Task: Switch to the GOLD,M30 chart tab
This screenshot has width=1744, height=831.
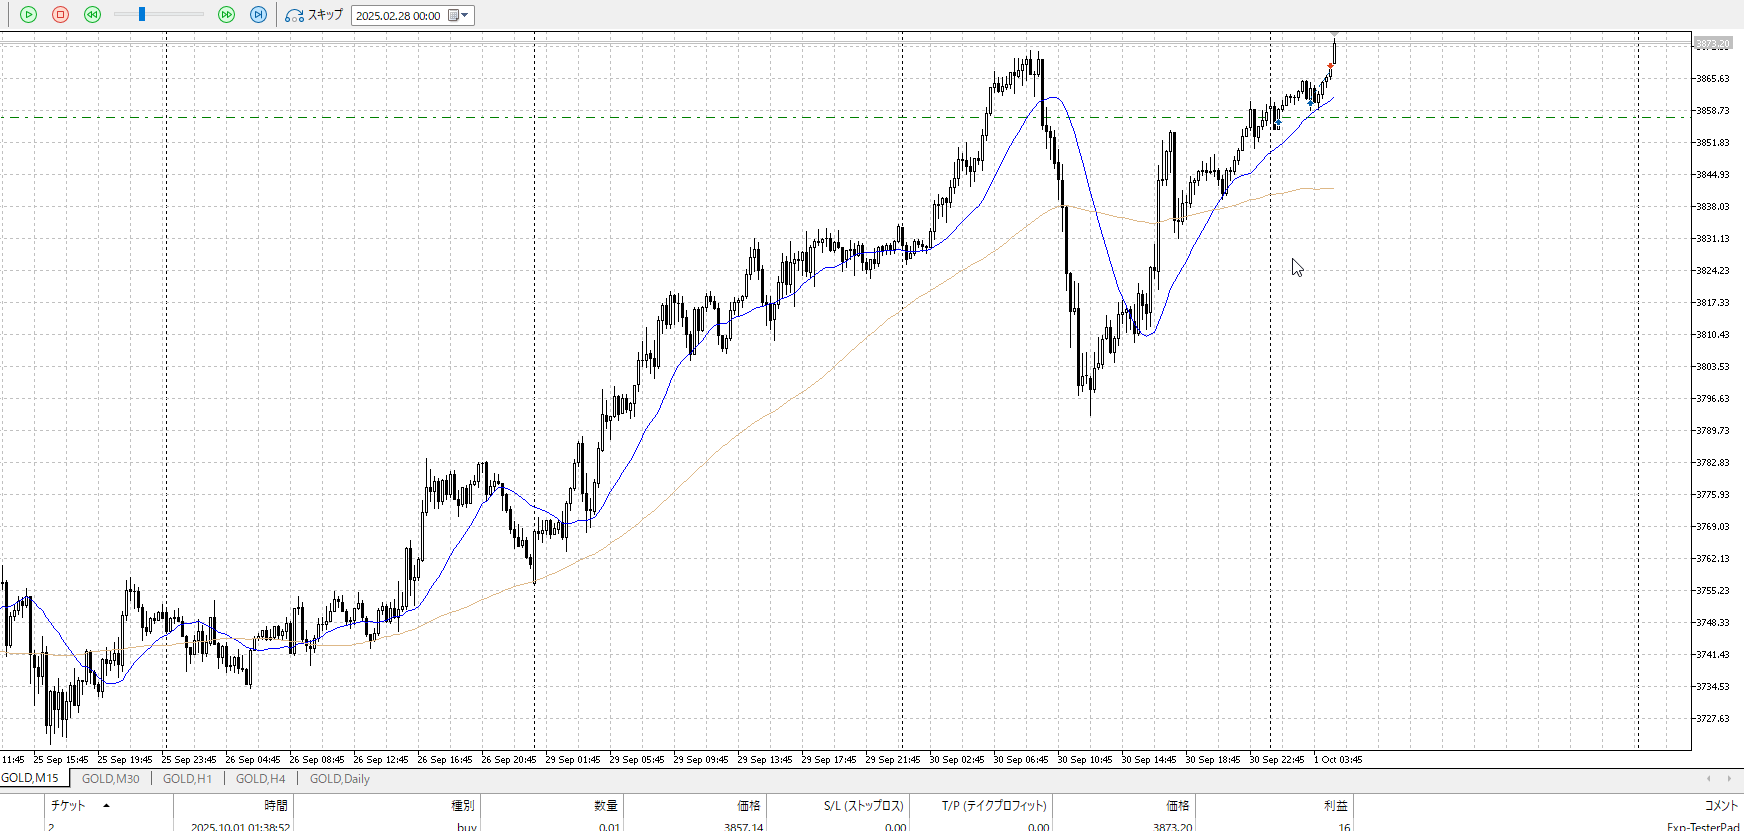Action: point(110,779)
